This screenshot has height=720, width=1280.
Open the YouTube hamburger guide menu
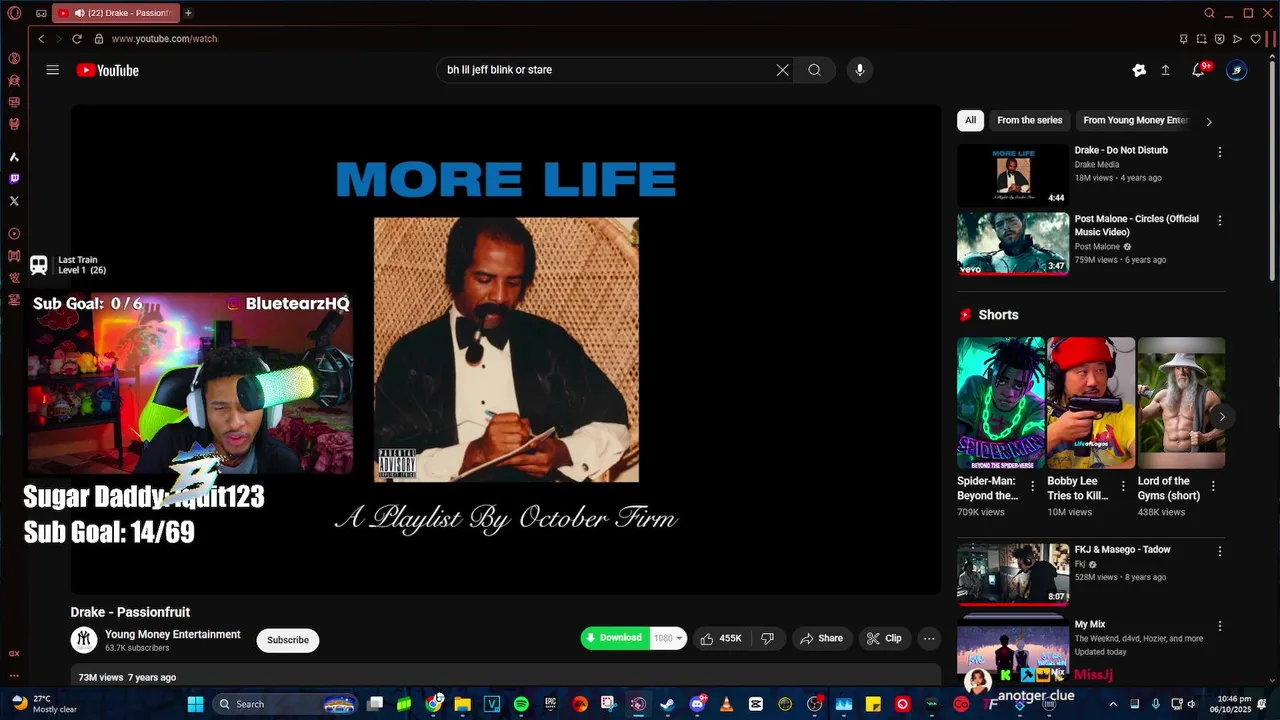53,70
